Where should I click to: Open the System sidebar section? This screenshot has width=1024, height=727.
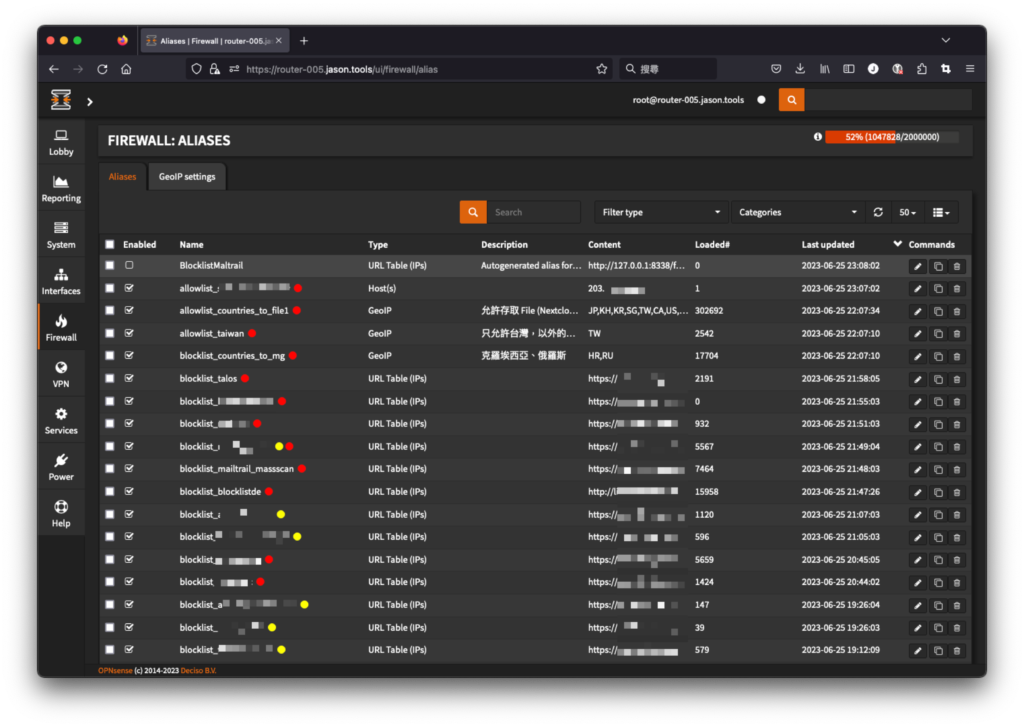click(61, 235)
